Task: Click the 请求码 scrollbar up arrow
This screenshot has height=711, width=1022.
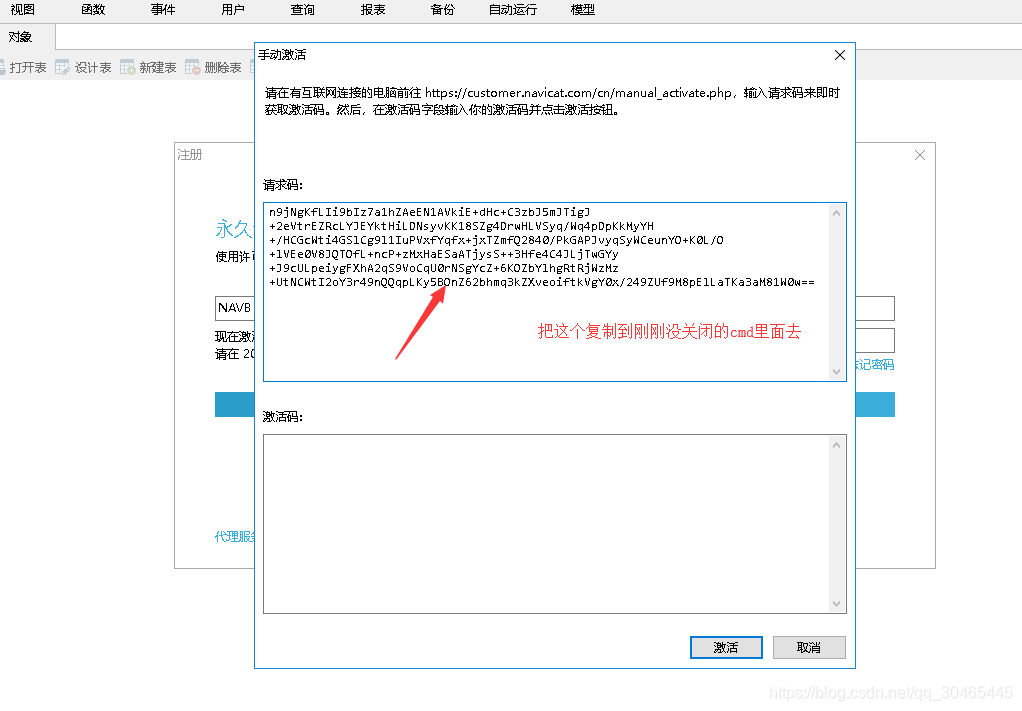Action: click(836, 213)
